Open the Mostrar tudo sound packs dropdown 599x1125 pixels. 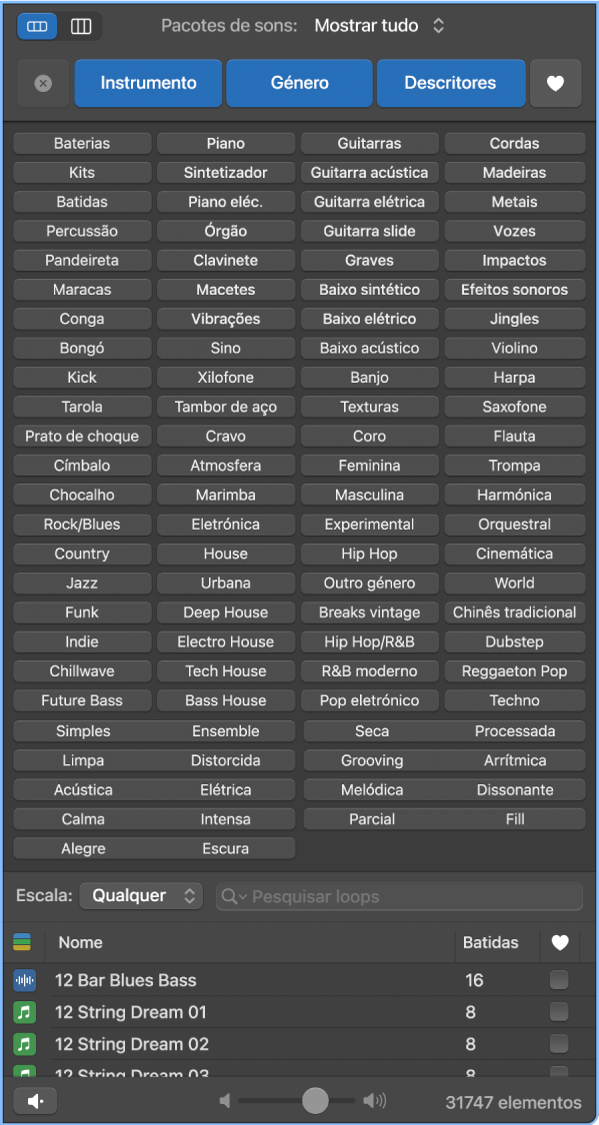click(x=380, y=25)
